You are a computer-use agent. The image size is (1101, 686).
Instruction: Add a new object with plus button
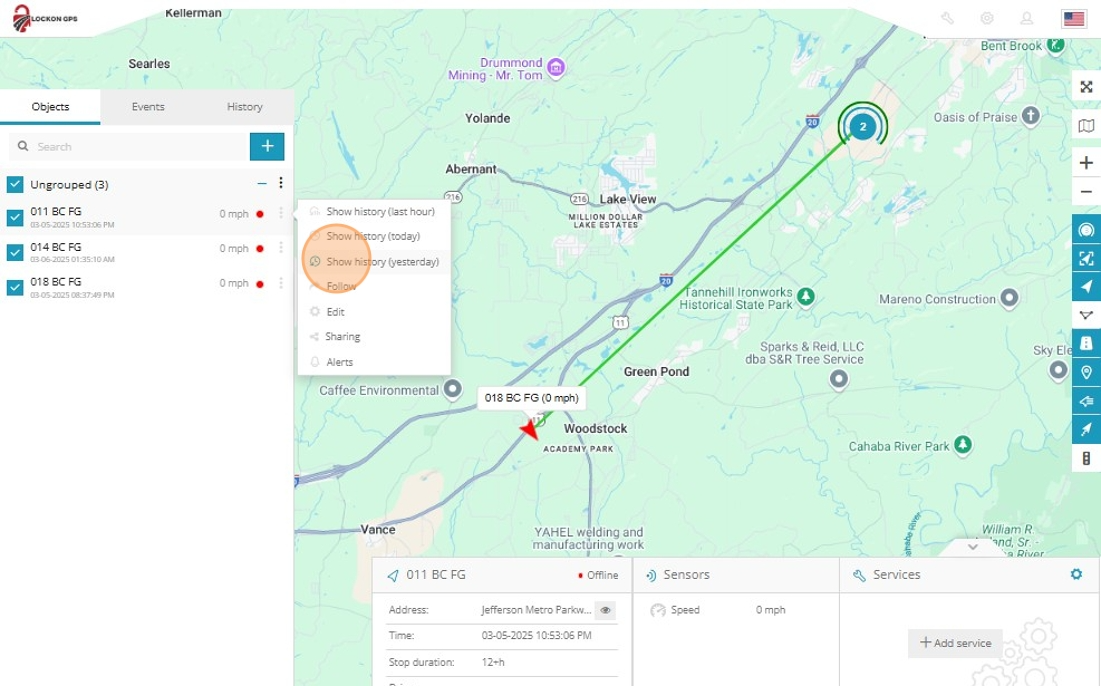tap(268, 147)
